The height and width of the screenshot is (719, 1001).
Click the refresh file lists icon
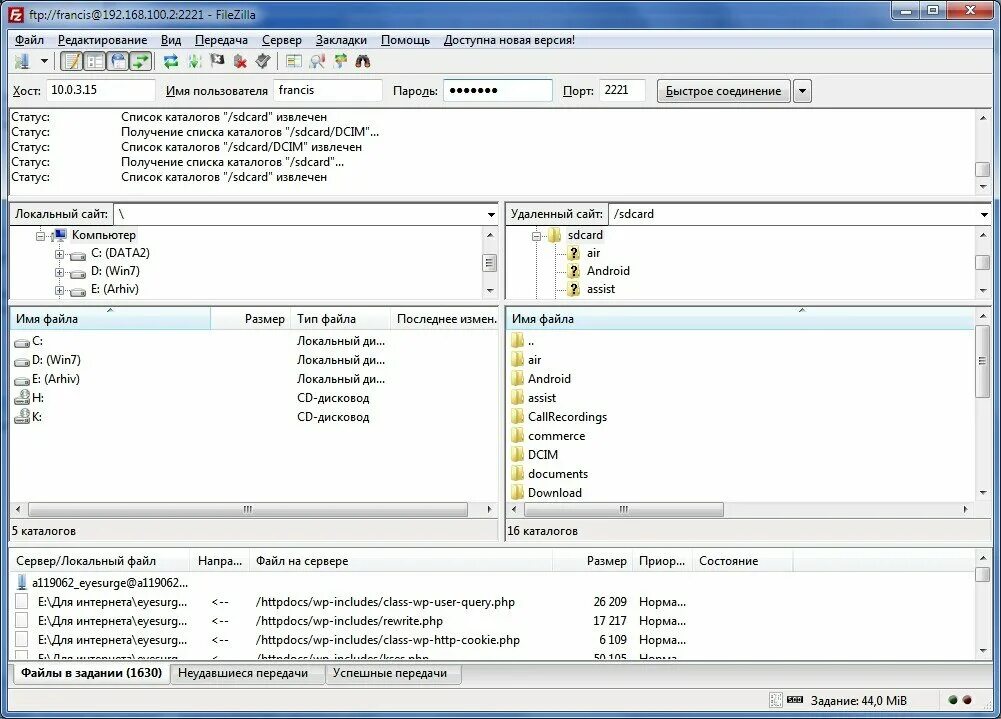click(170, 61)
